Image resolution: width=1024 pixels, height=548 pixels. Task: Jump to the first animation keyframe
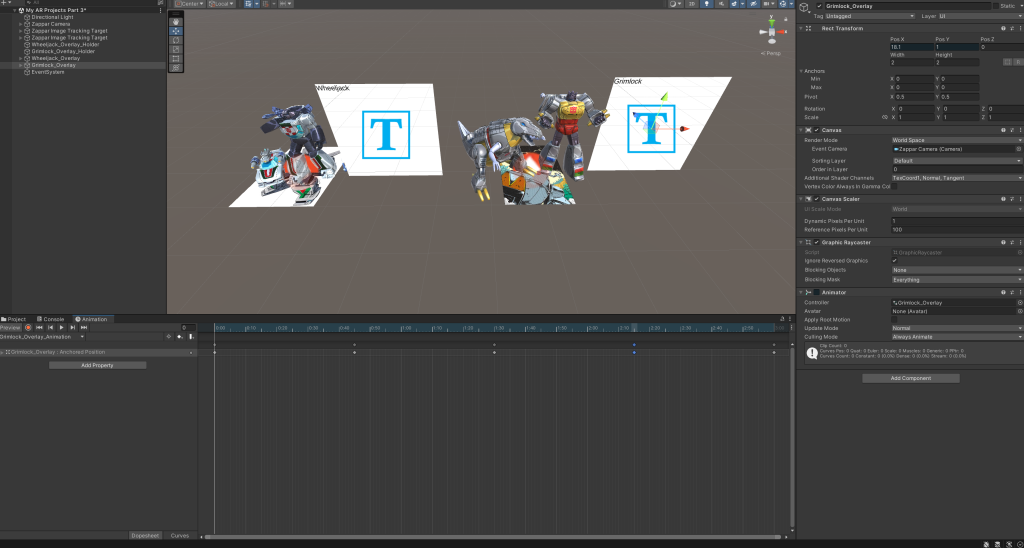[39, 327]
